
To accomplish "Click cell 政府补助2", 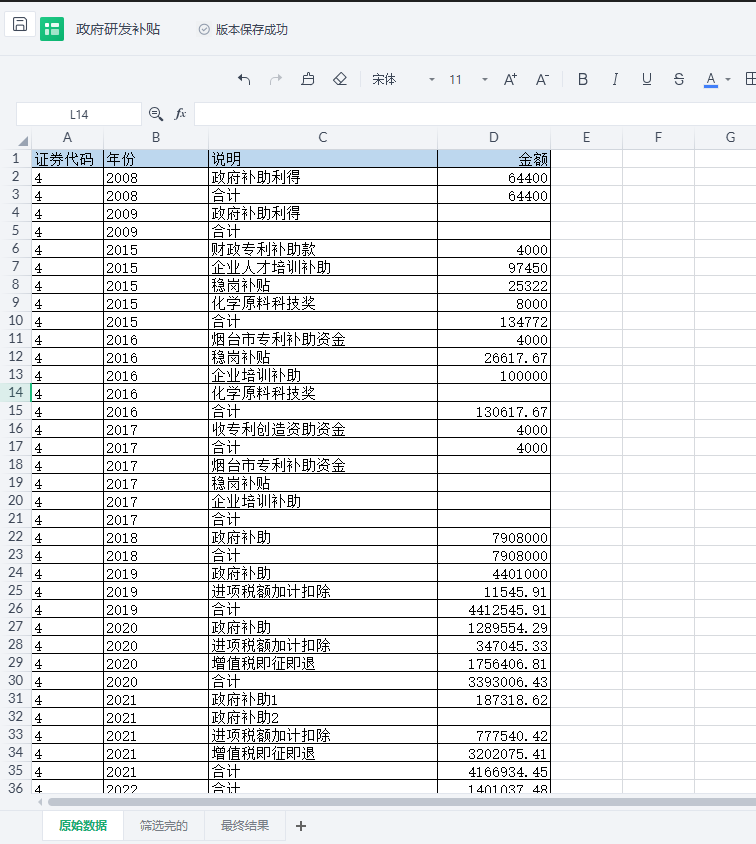I will [323, 717].
